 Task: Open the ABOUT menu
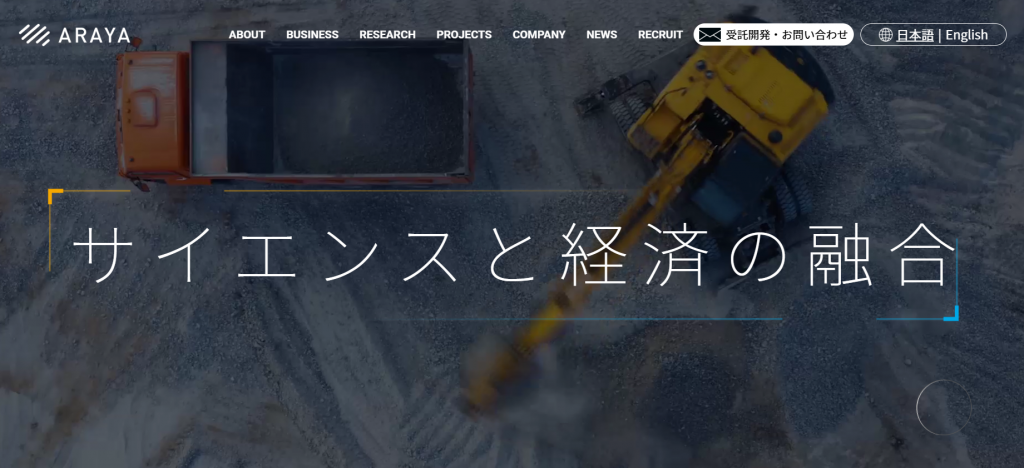(247, 35)
